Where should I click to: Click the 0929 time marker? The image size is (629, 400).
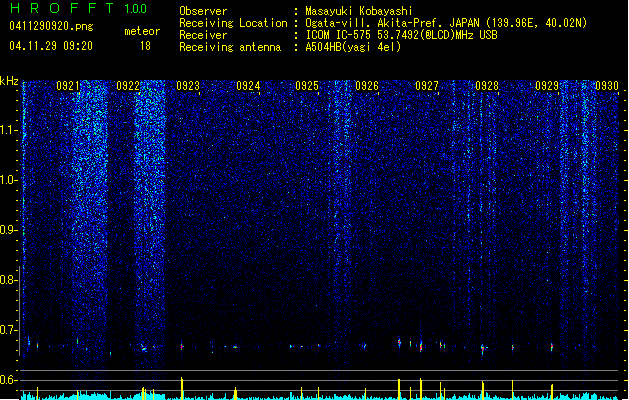547,86
